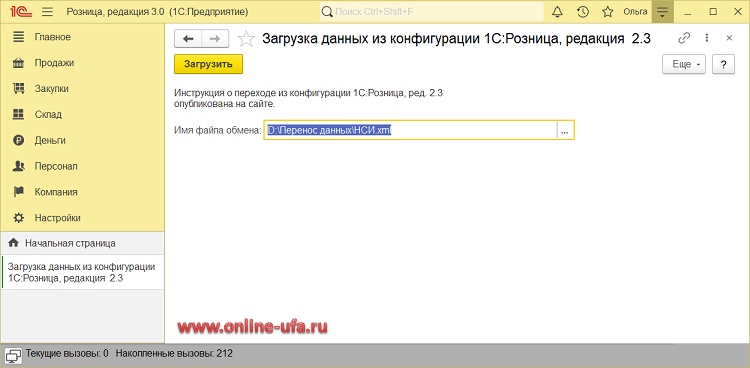The height and width of the screenshot is (368, 750).
Task: Click the Деньги ruble coin icon
Action: click(x=19, y=140)
